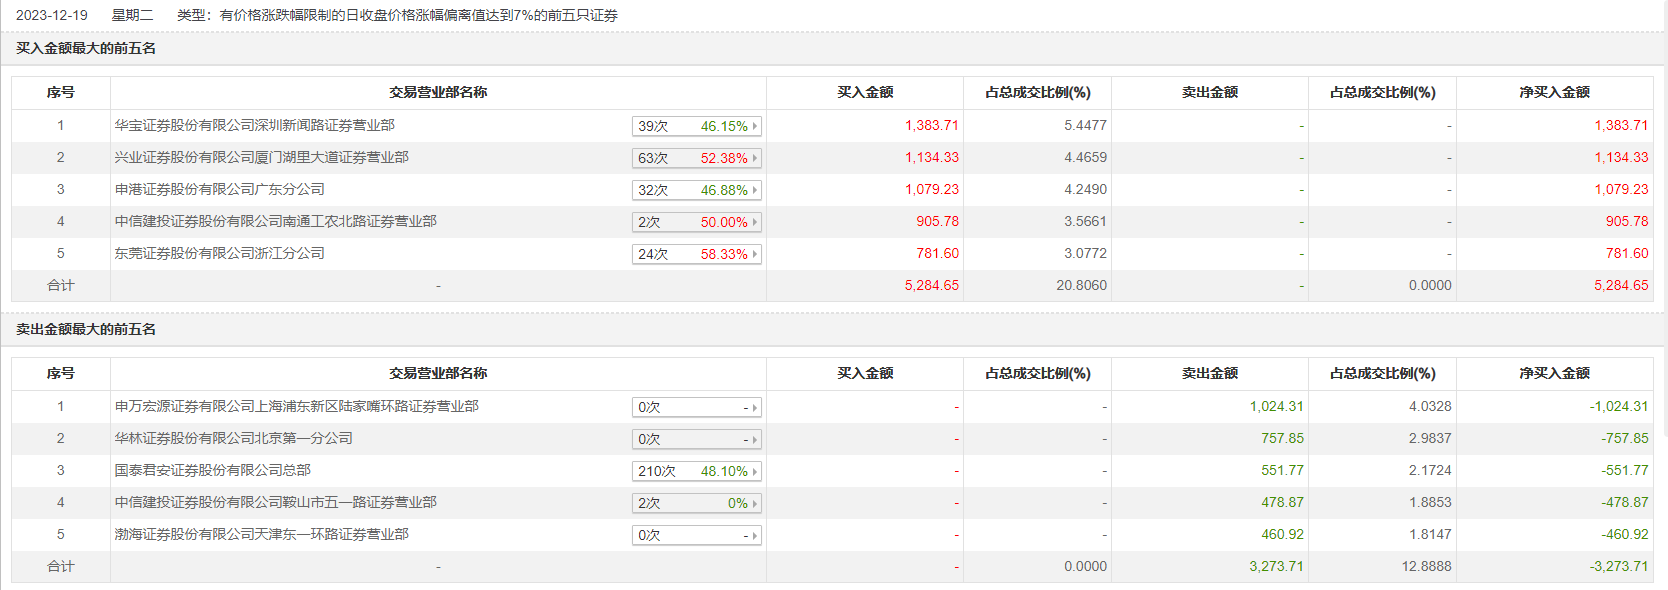1668x590 pixels.
Task: Click 净买入金额 header in sell table
Action: pyautogui.click(x=1554, y=373)
